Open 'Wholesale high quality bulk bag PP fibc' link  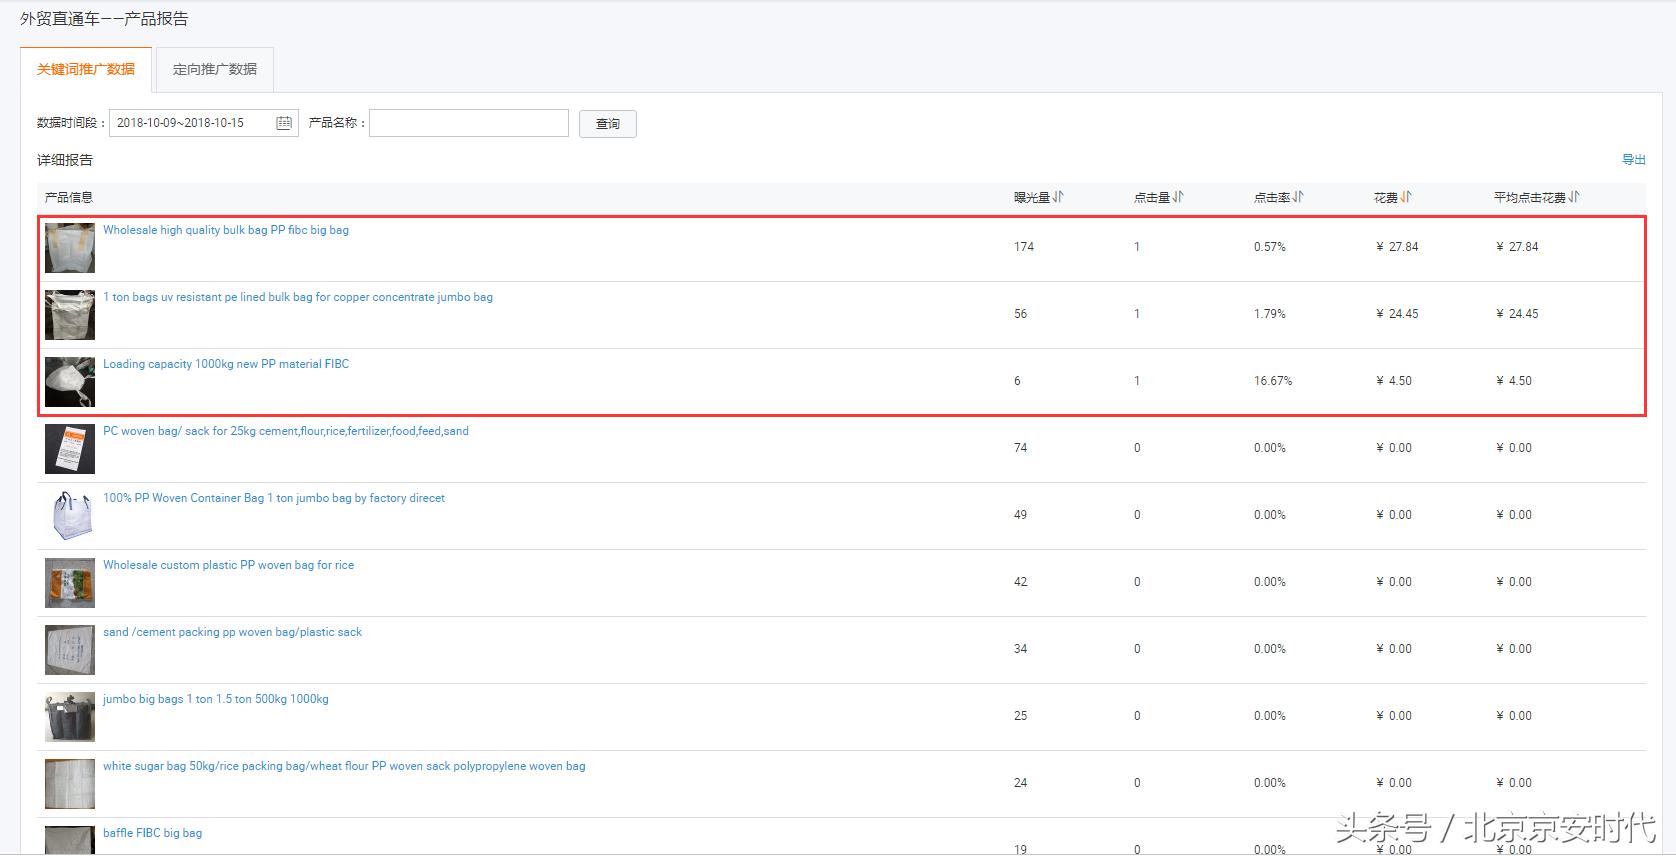[x=226, y=230]
